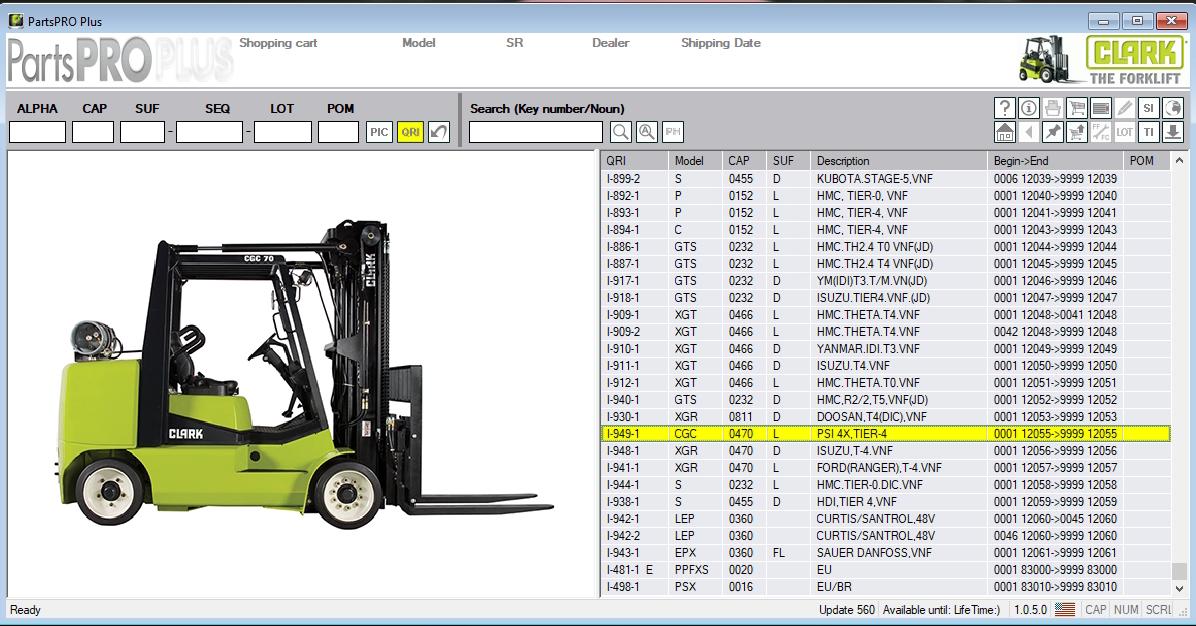This screenshot has width=1196, height=626.
Task: Click the FF/FC wrench icon
Action: pos(1101,132)
